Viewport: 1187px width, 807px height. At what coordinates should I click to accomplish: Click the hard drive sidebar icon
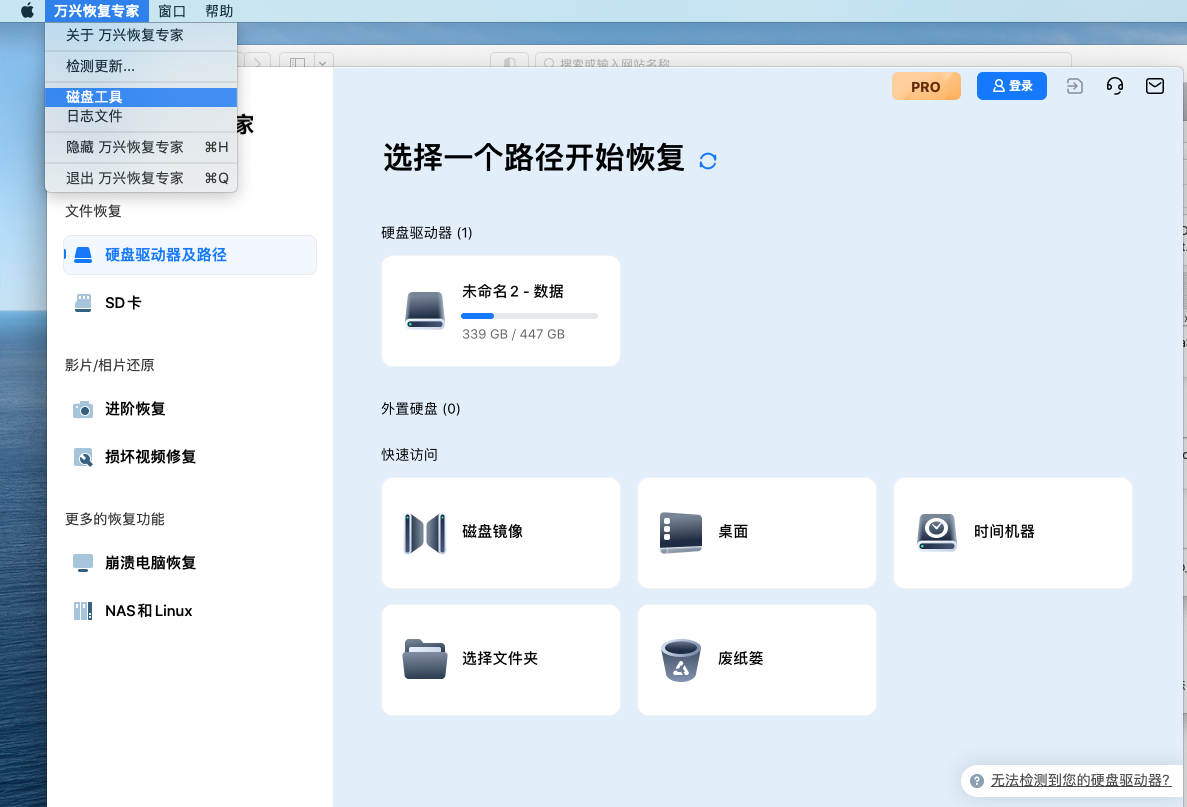coord(83,255)
